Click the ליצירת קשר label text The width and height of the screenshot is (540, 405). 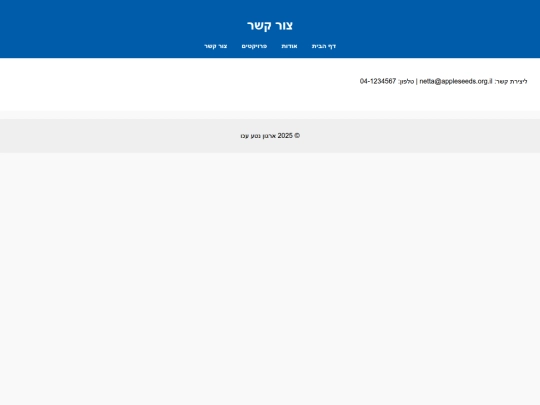[x=511, y=82]
